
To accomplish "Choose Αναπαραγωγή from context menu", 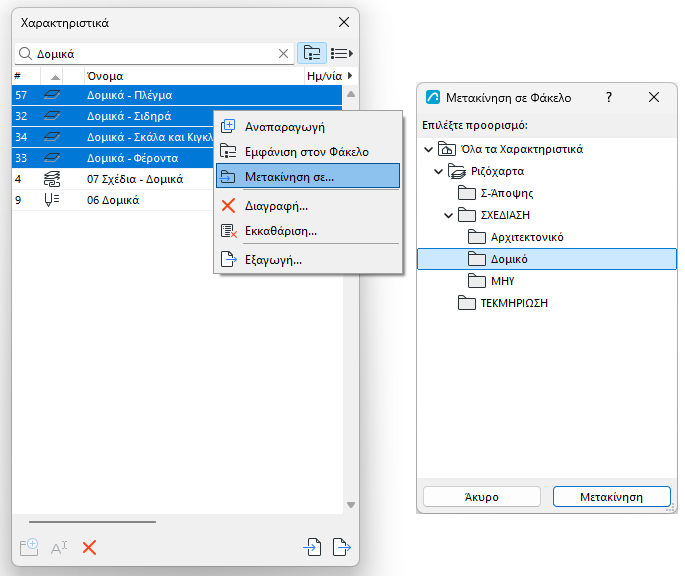I will [308, 127].
